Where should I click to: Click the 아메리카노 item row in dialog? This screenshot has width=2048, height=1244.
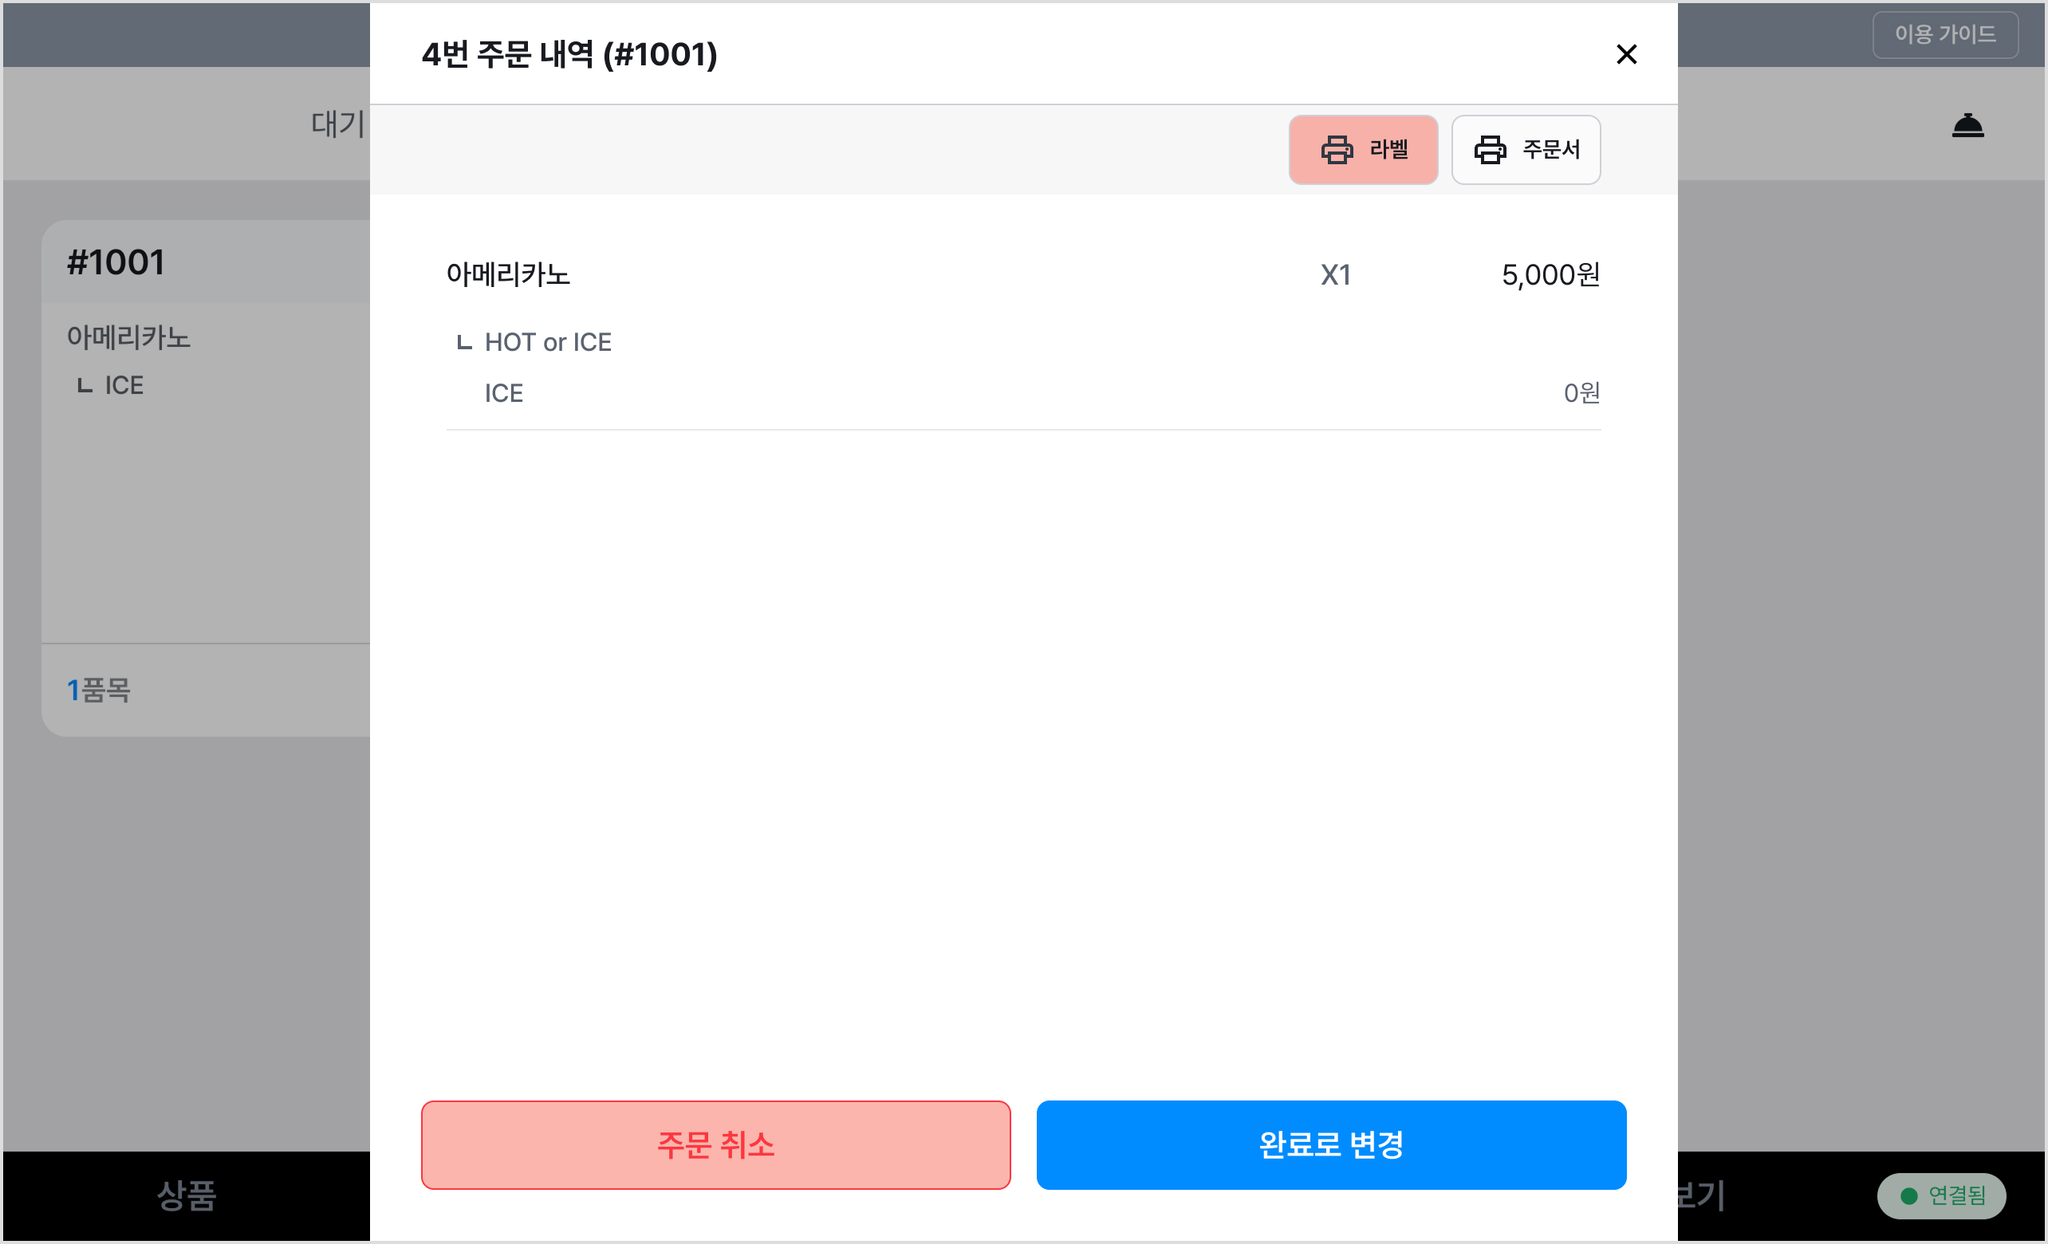point(1023,275)
